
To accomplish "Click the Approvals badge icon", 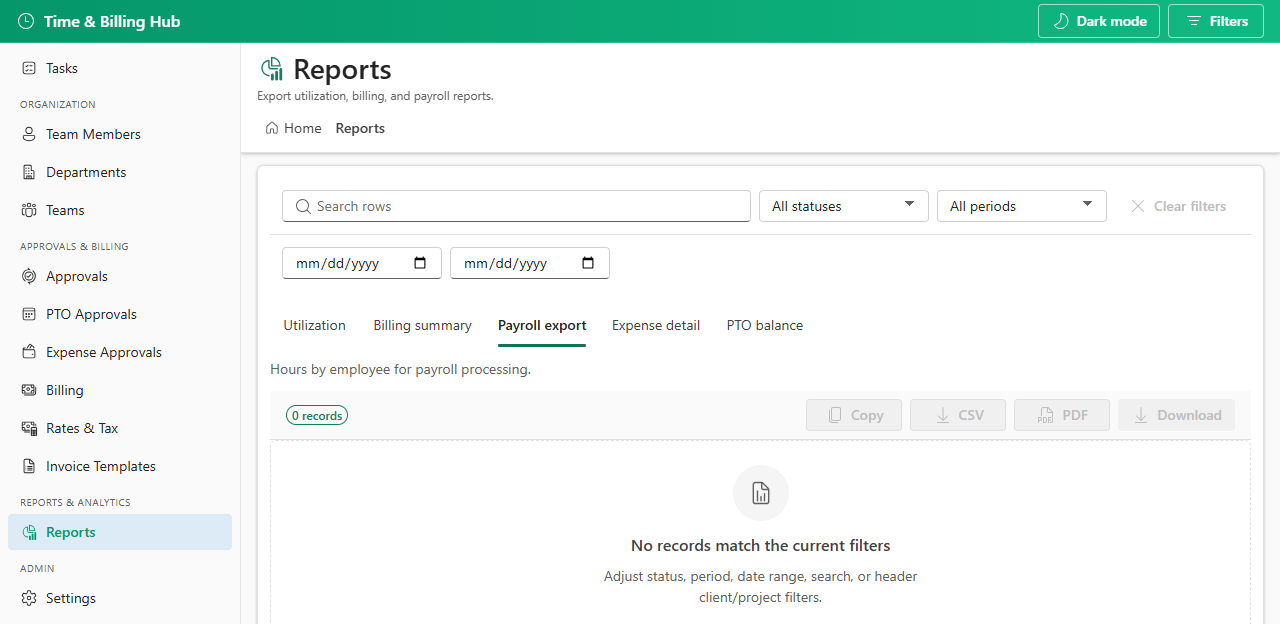I will click(x=29, y=276).
